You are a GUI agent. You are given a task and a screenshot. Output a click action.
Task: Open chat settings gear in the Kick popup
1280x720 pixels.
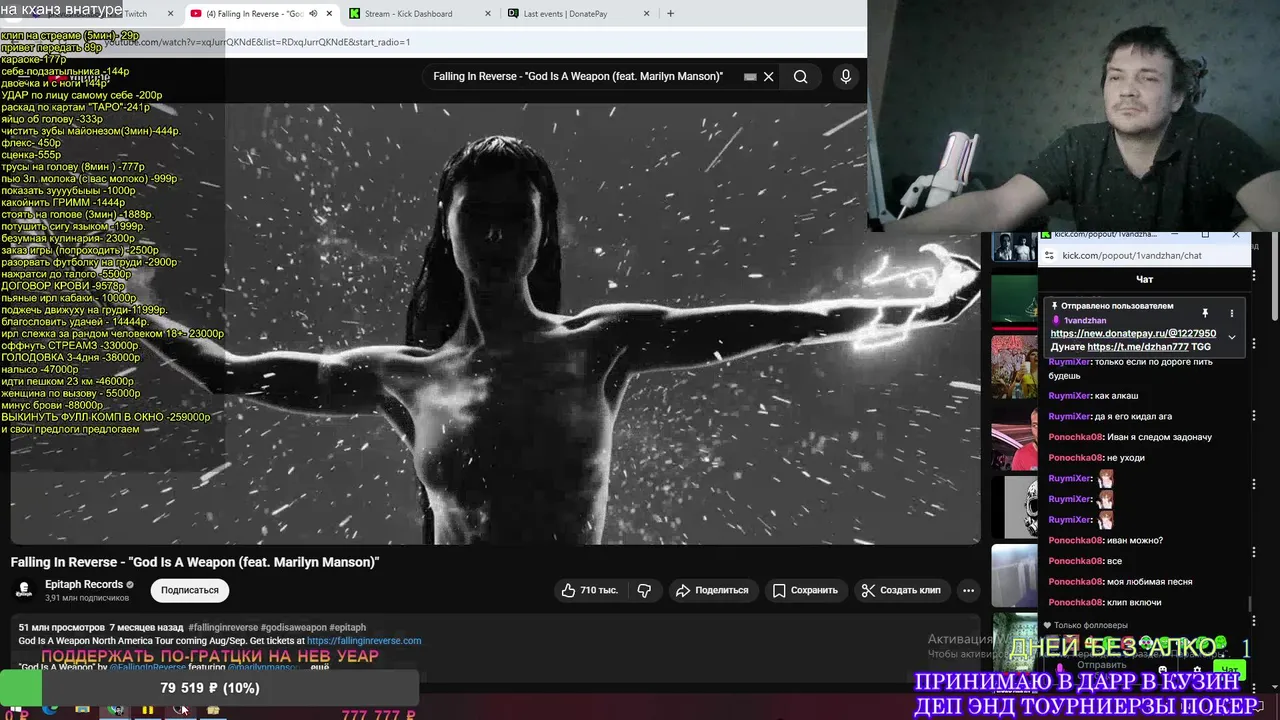click(1198, 671)
